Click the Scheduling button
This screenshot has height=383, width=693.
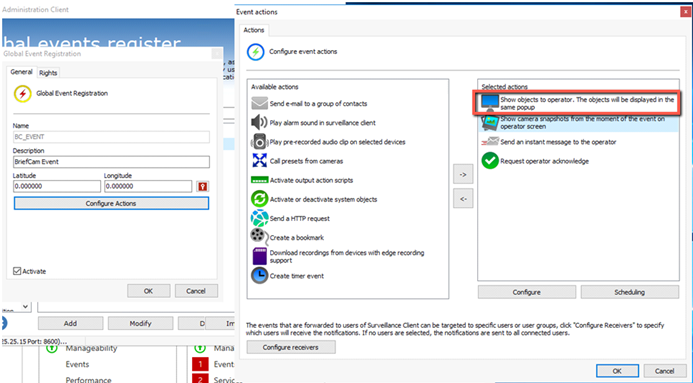coord(629,292)
